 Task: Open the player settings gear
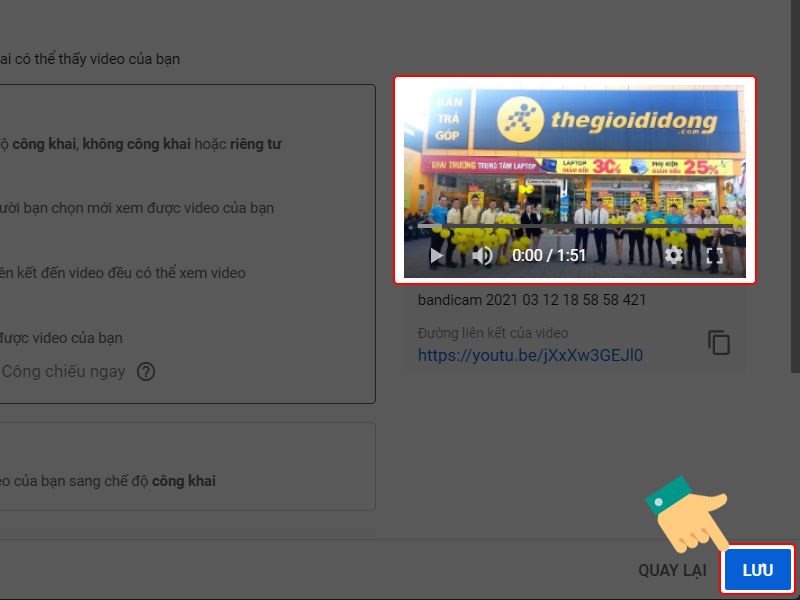click(x=675, y=255)
